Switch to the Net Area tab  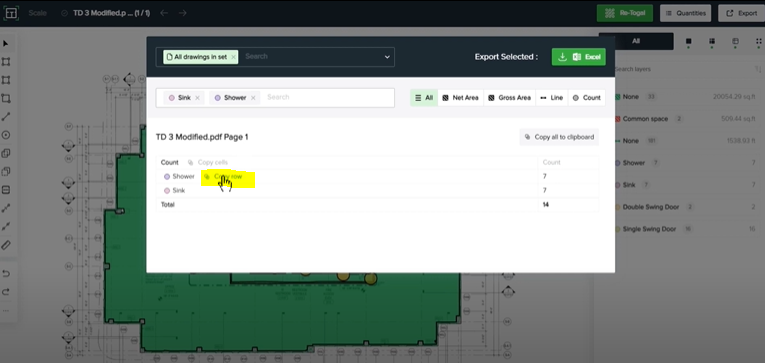(x=460, y=98)
